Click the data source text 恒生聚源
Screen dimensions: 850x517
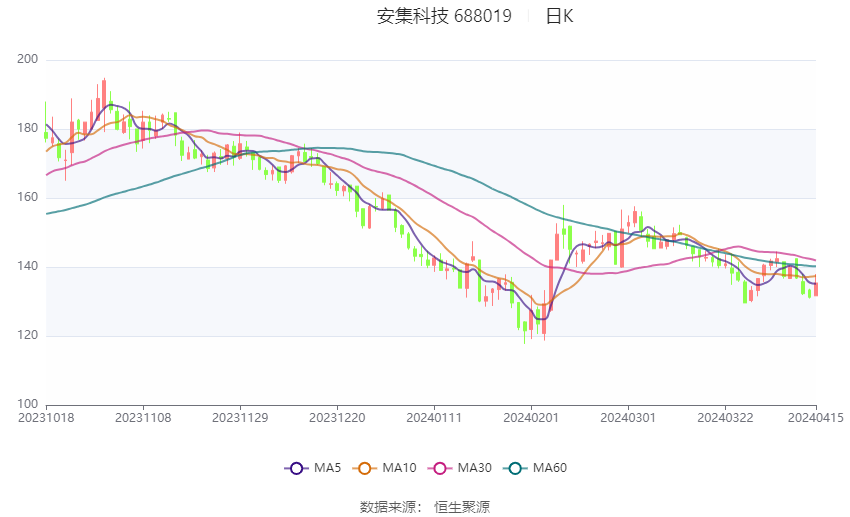pos(462,507)
